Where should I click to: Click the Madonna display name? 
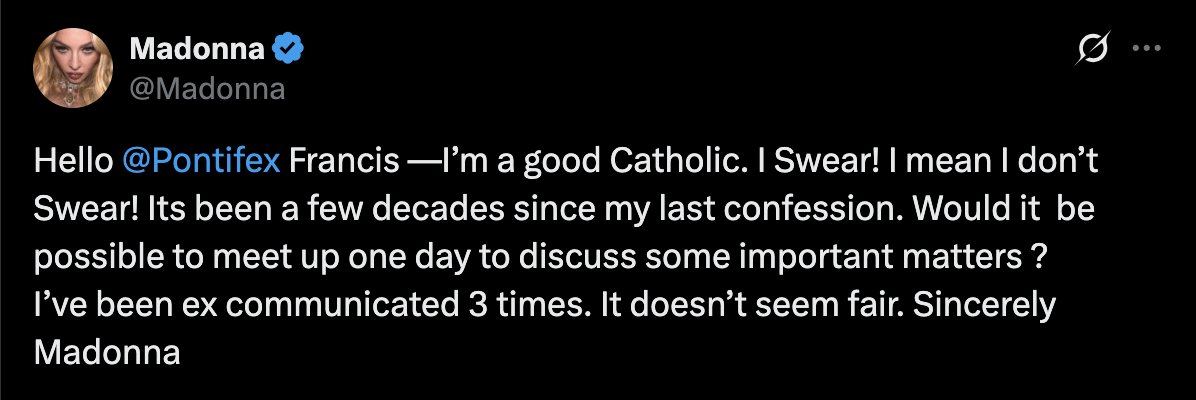tap(198, 50)
